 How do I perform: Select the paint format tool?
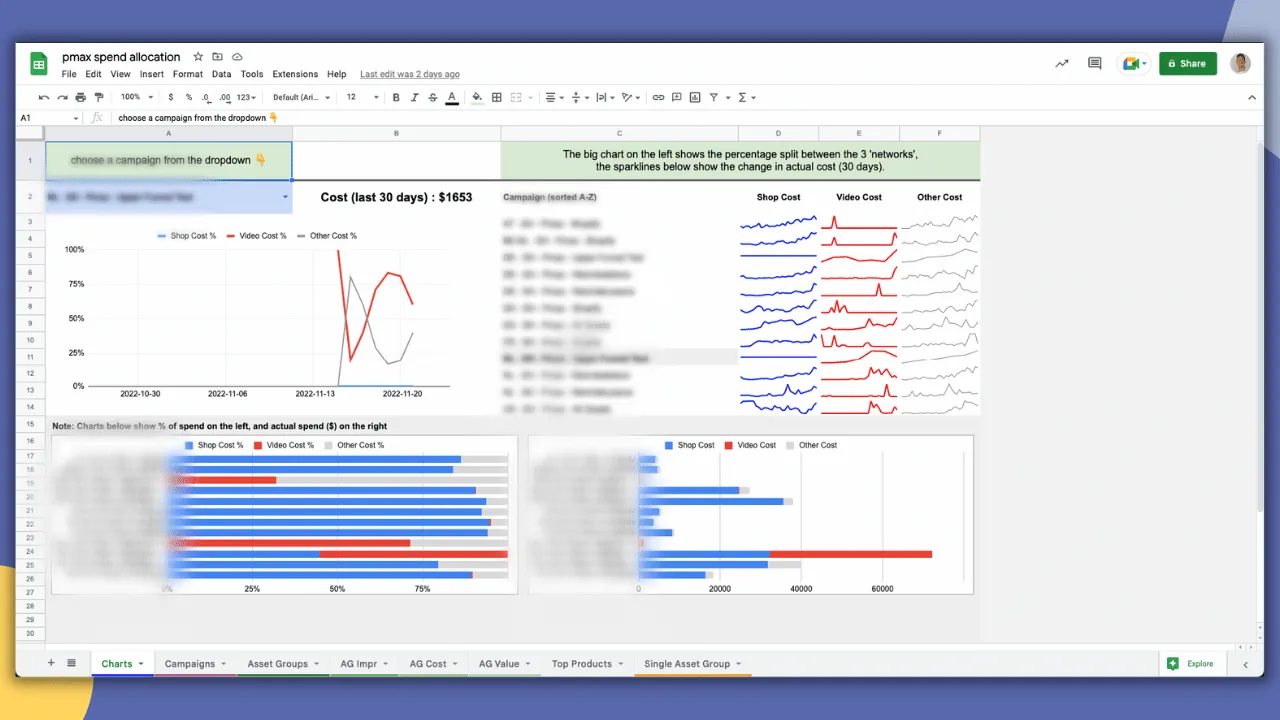click(x=98, y=97)
